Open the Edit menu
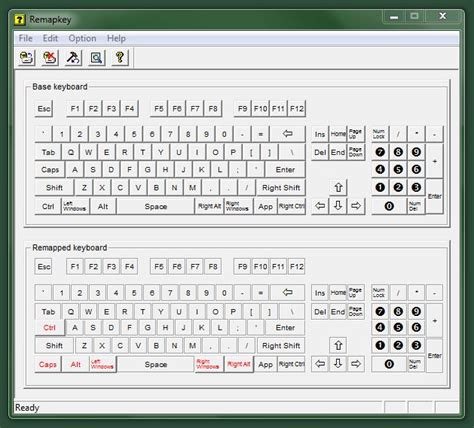 (50, 38)
